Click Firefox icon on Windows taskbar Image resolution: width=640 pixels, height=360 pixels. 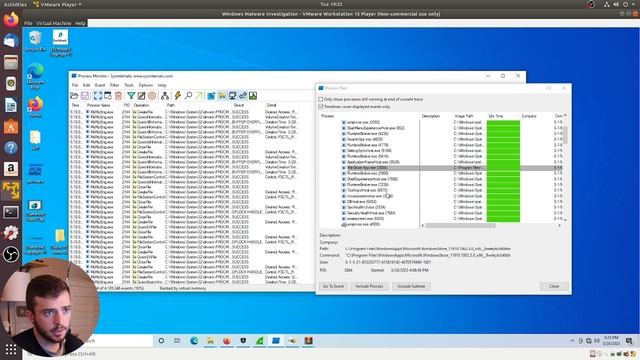click(x=227, y=341)
